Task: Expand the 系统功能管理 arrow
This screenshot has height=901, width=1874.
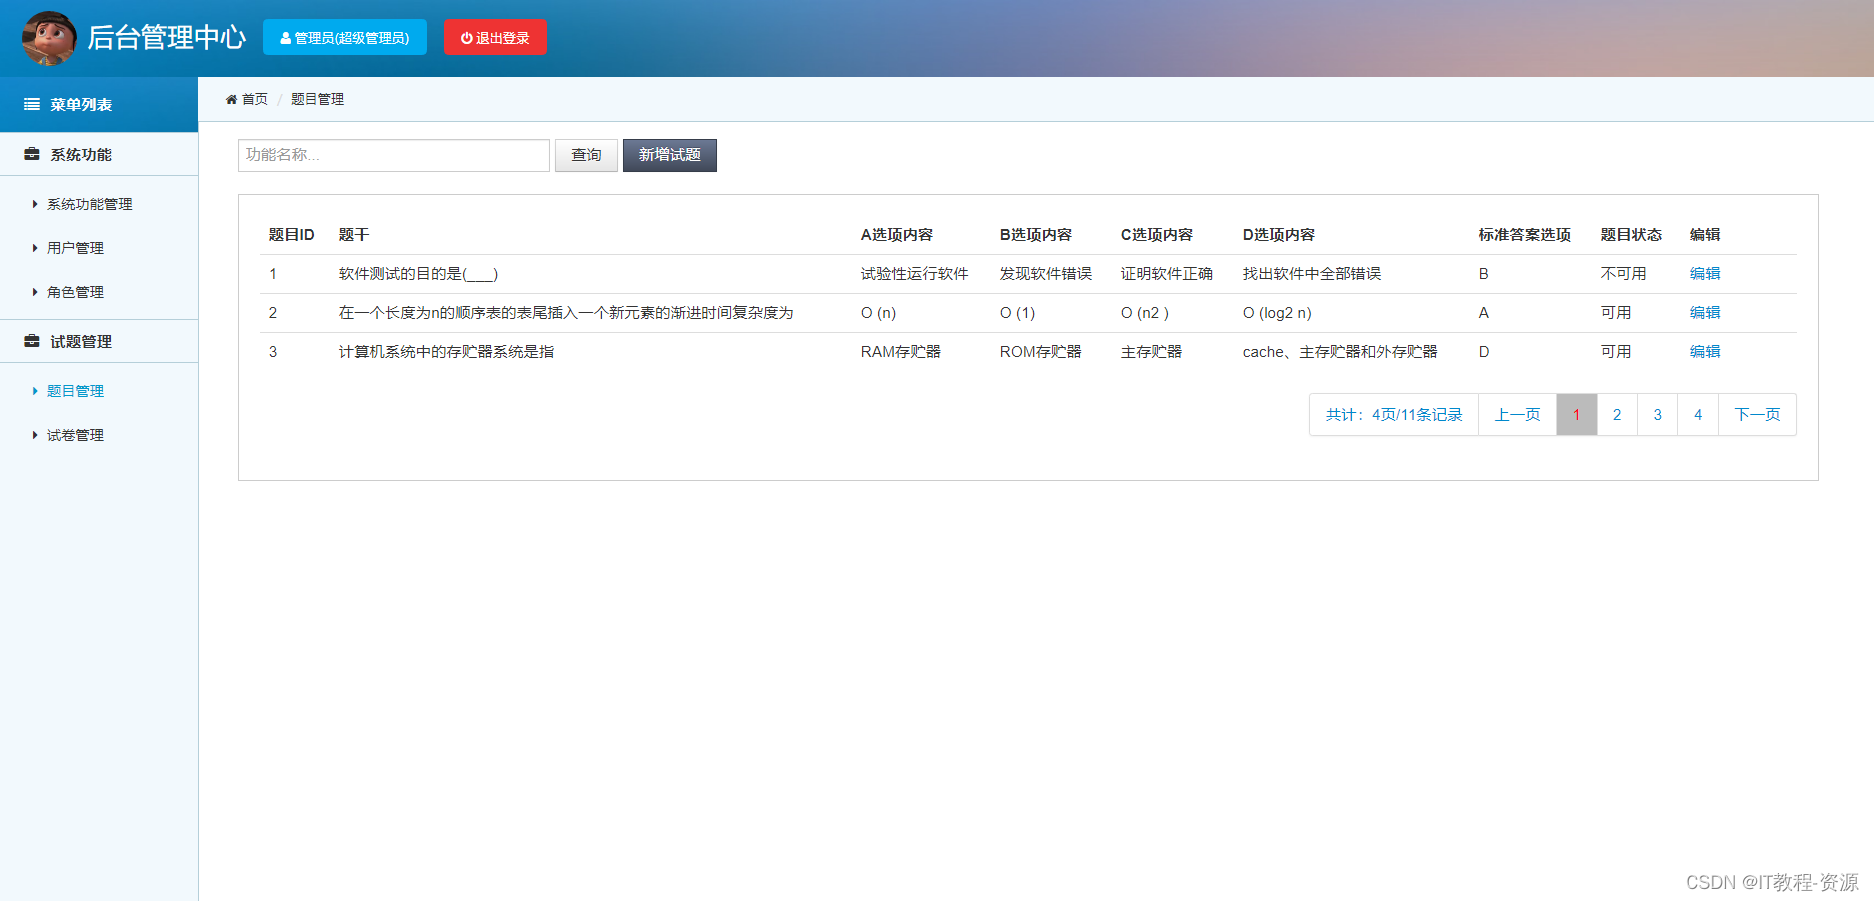Action: pos(35,204)
